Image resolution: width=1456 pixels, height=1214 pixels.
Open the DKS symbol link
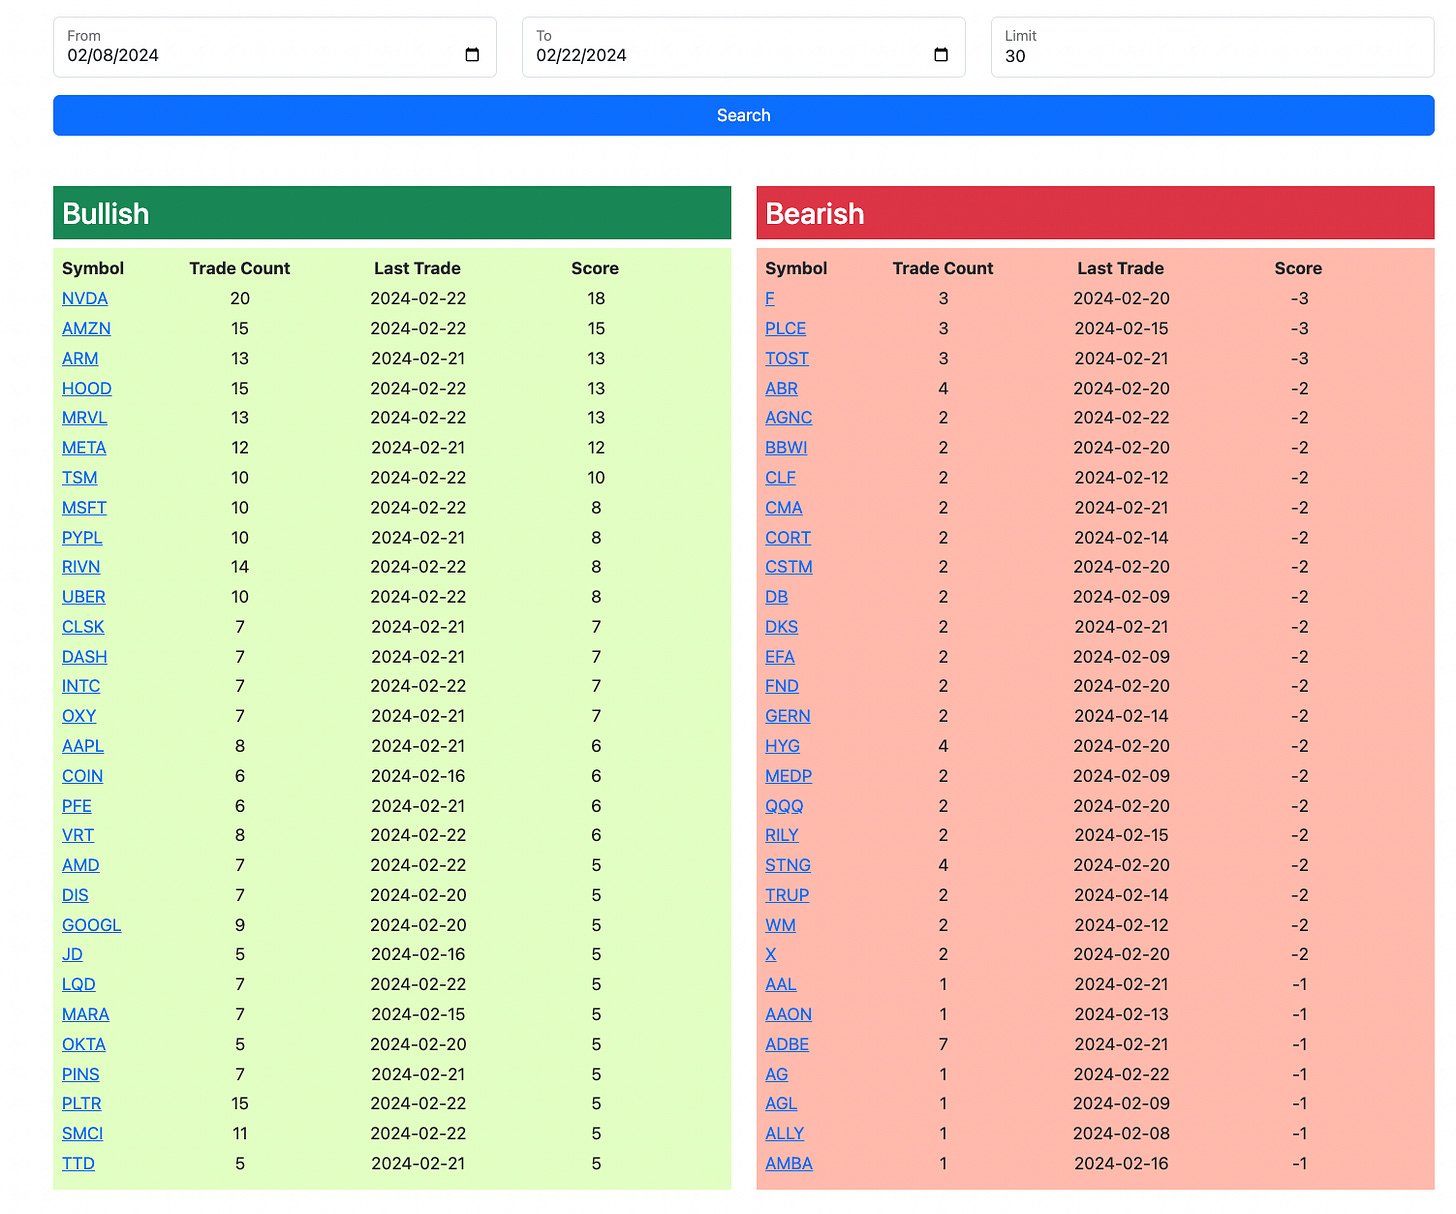tap(782, 627)
